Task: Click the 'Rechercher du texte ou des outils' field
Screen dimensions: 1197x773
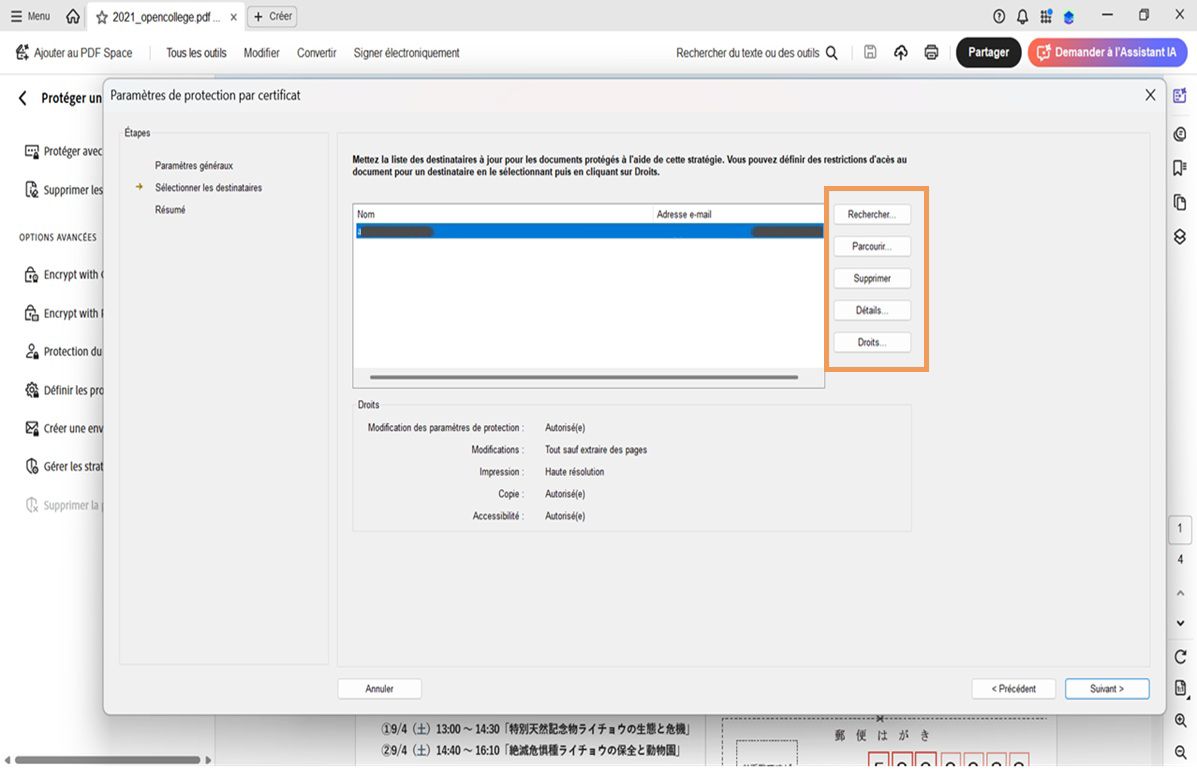Action: (x=750, y=52)
